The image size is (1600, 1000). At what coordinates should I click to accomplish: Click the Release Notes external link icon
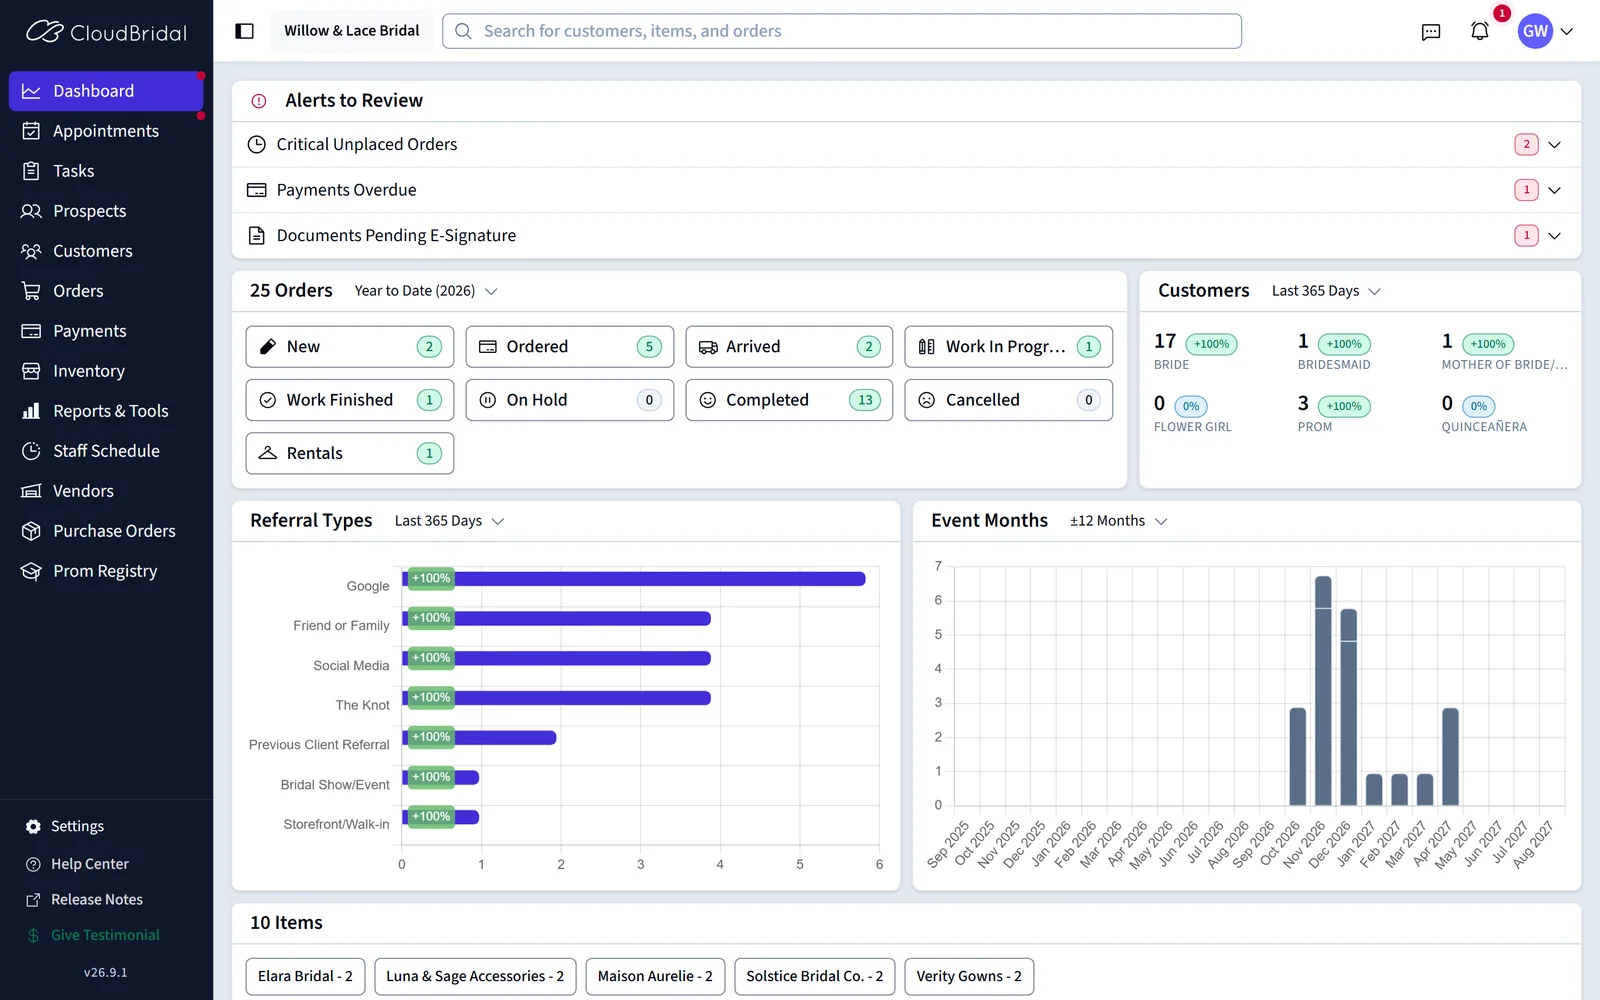point(33,900)
